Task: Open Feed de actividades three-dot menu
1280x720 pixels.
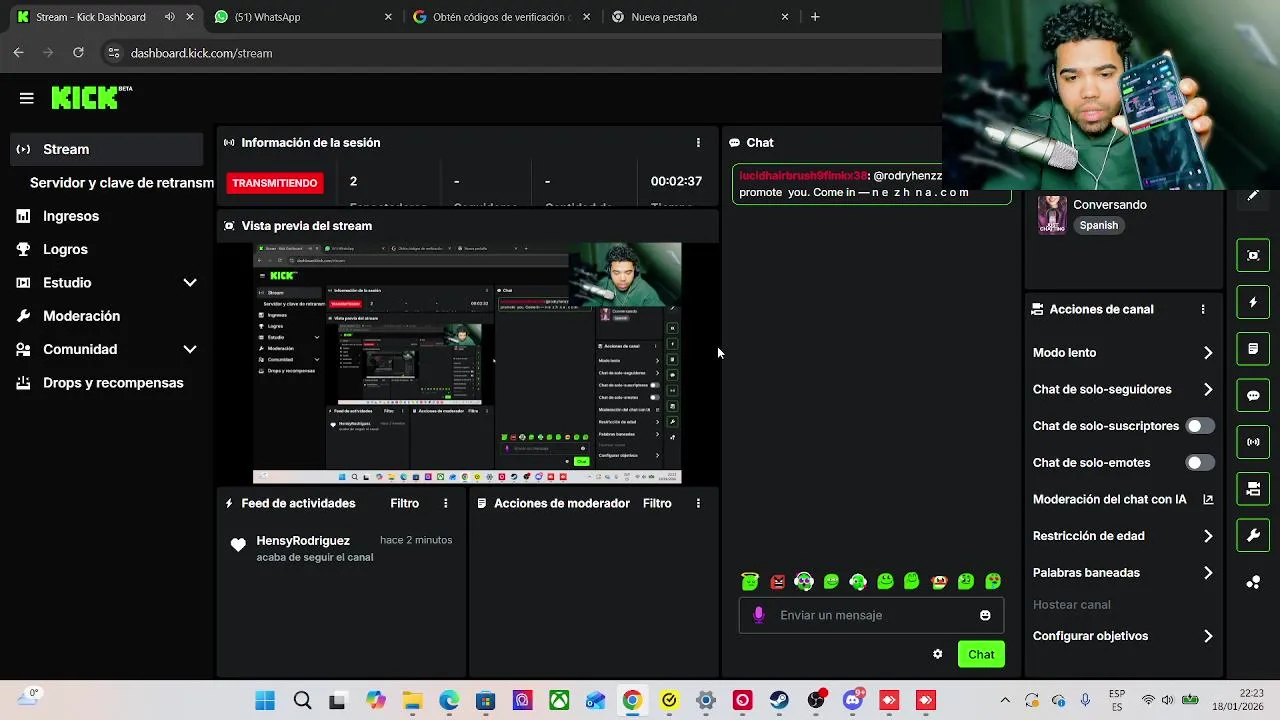Action: coord(446,503)
